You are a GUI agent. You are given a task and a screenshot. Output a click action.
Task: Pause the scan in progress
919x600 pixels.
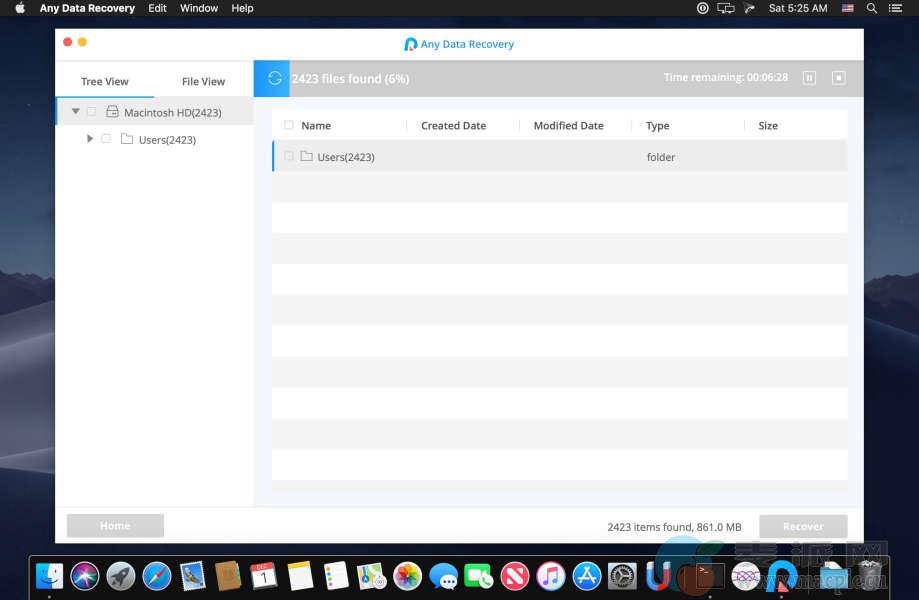(x=810, y=78)
